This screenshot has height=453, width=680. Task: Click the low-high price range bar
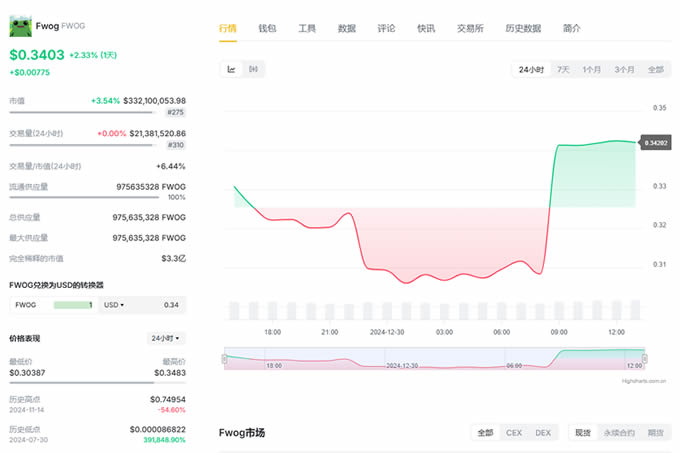click(x=98, y=383)
